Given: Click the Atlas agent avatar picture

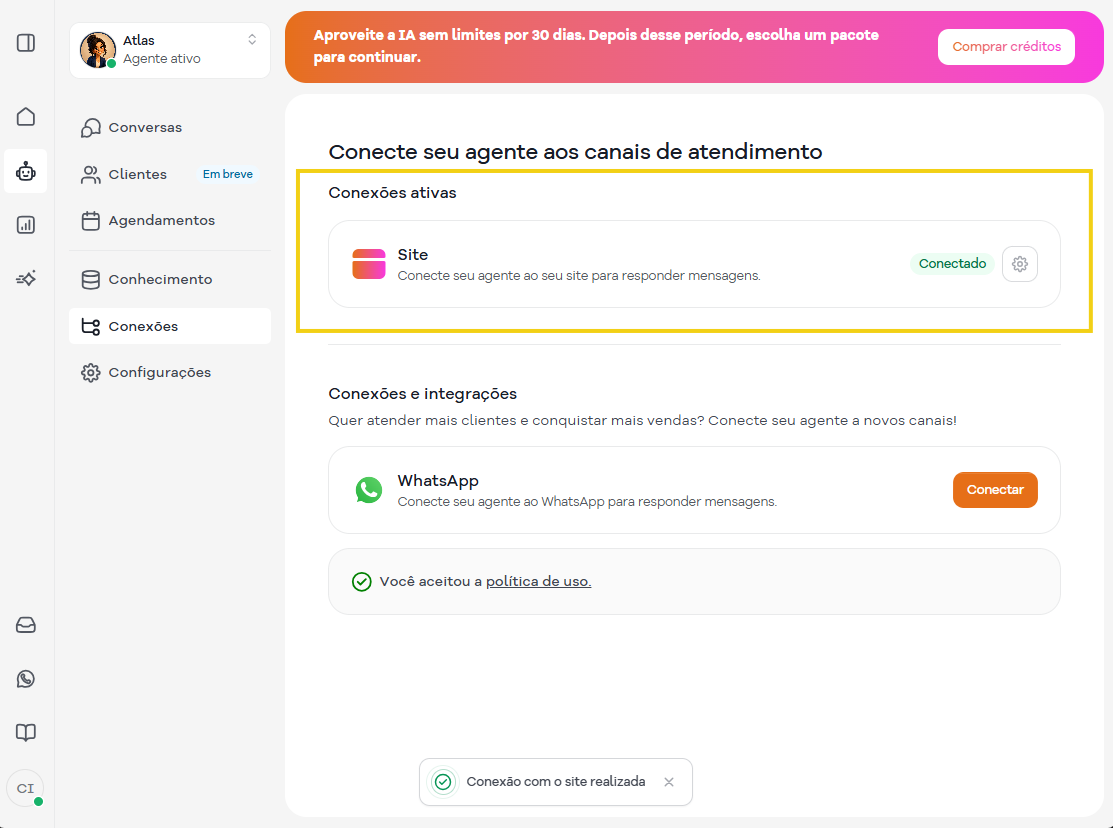Looking at the screenshot, I should pos(98,50).
